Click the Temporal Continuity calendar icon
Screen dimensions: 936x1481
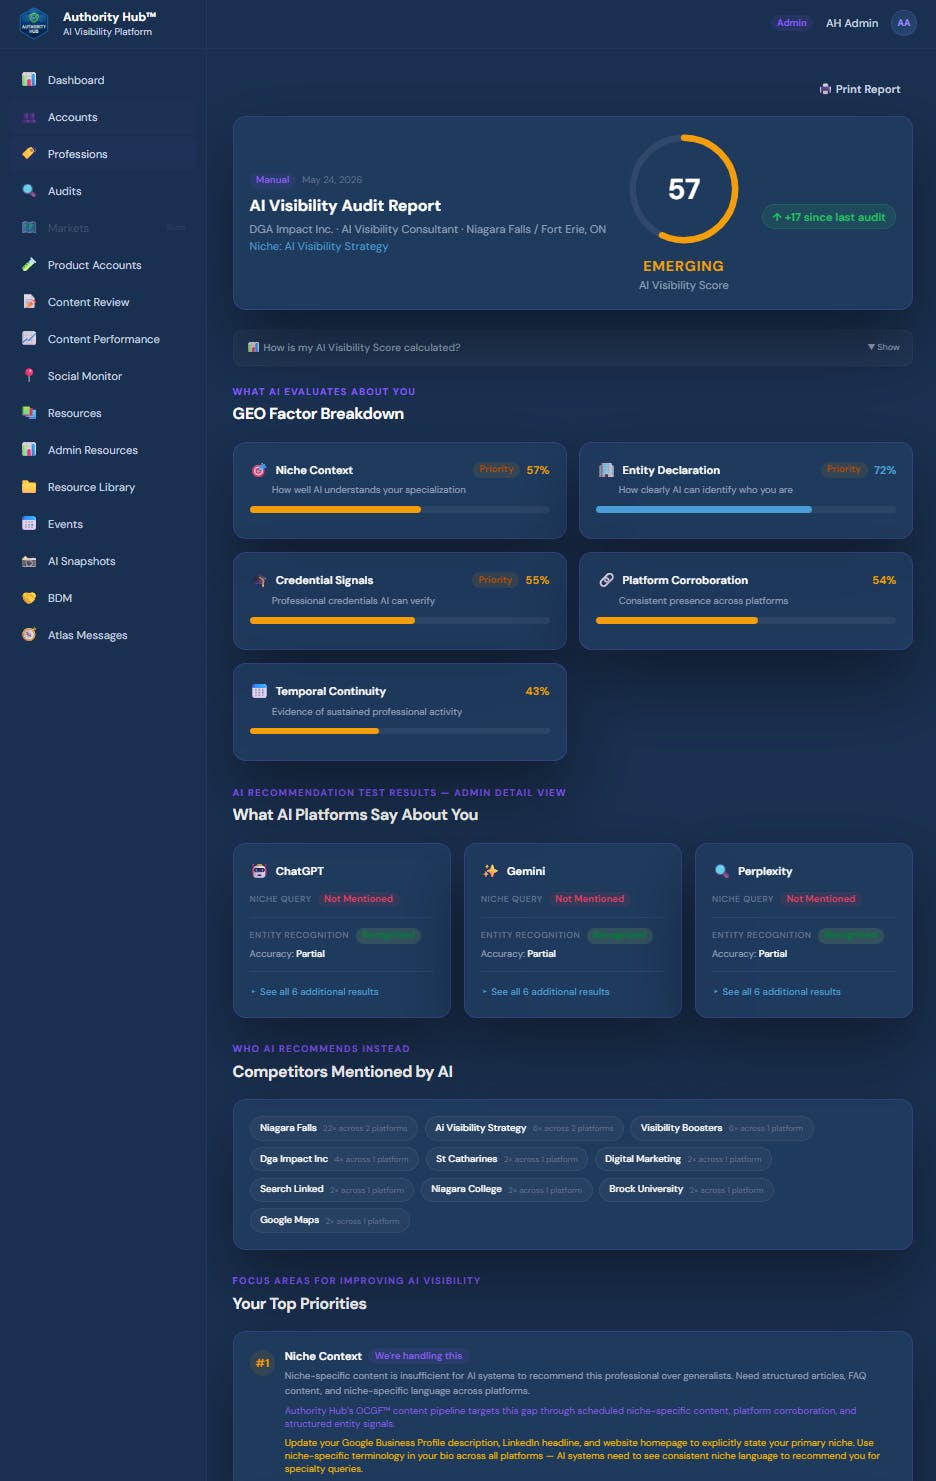click(x=259, y=691)
